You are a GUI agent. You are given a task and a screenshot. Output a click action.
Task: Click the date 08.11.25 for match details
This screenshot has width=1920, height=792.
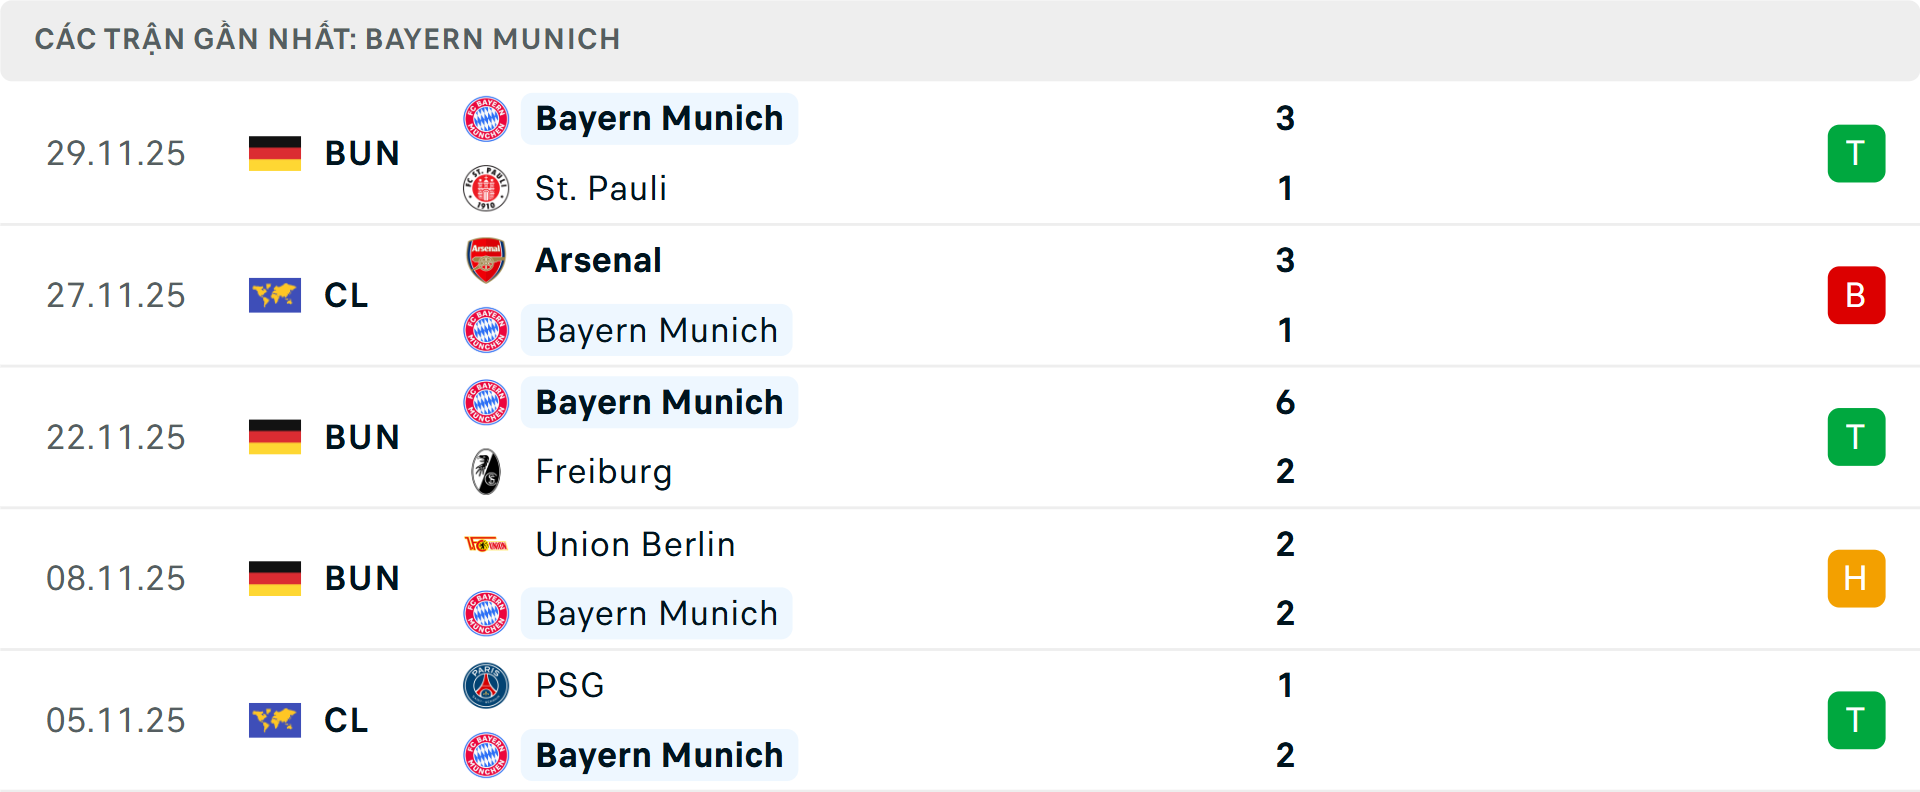pyautogui.click(x=116, y=578)
